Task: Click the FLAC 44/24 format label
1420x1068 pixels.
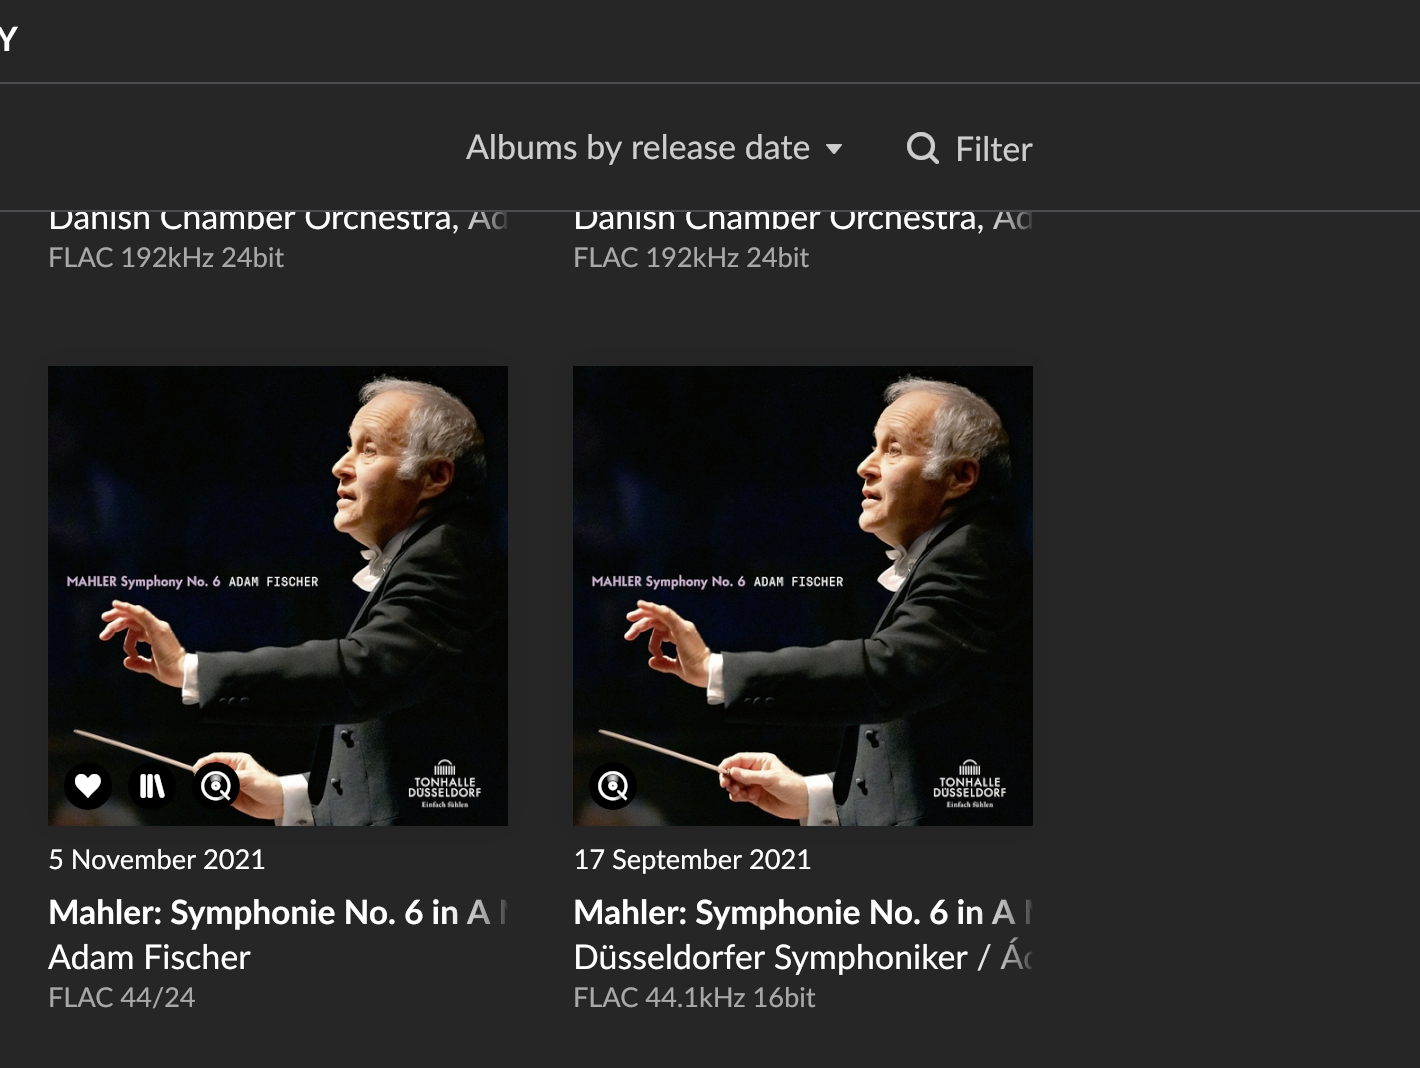Action: (122, 997)
